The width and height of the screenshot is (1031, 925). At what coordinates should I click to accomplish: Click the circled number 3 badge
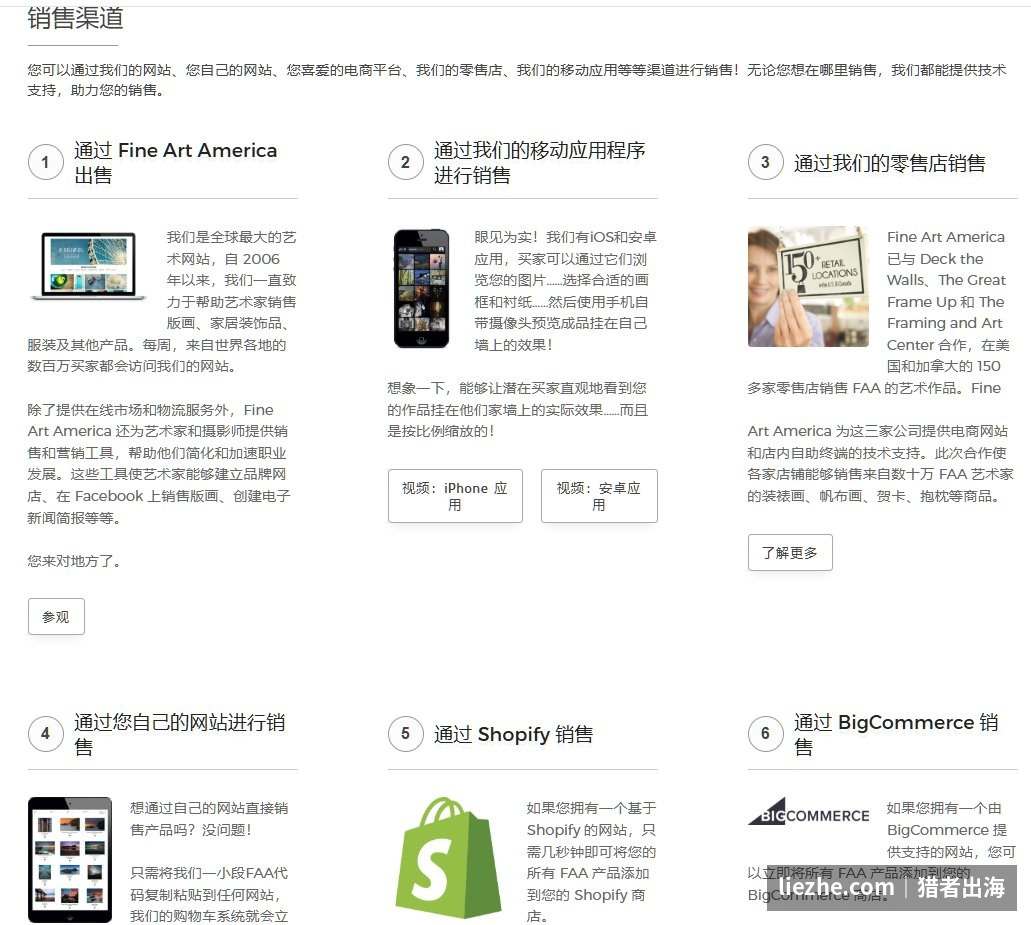click(765, 162)
